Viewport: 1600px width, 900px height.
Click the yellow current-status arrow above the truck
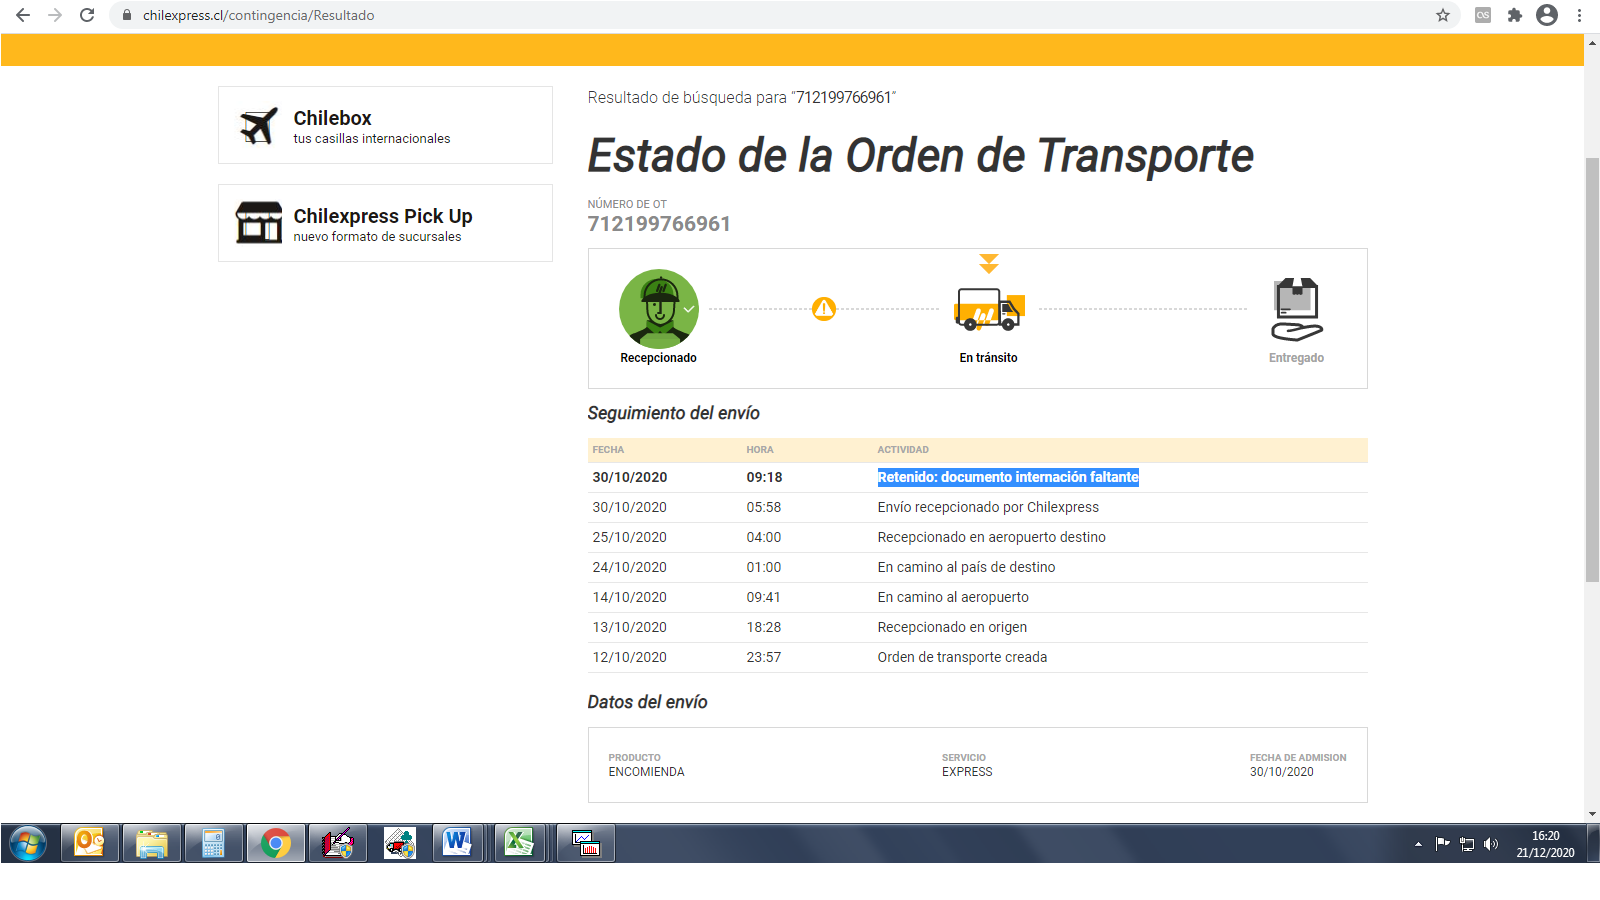(x=989, y=263)
